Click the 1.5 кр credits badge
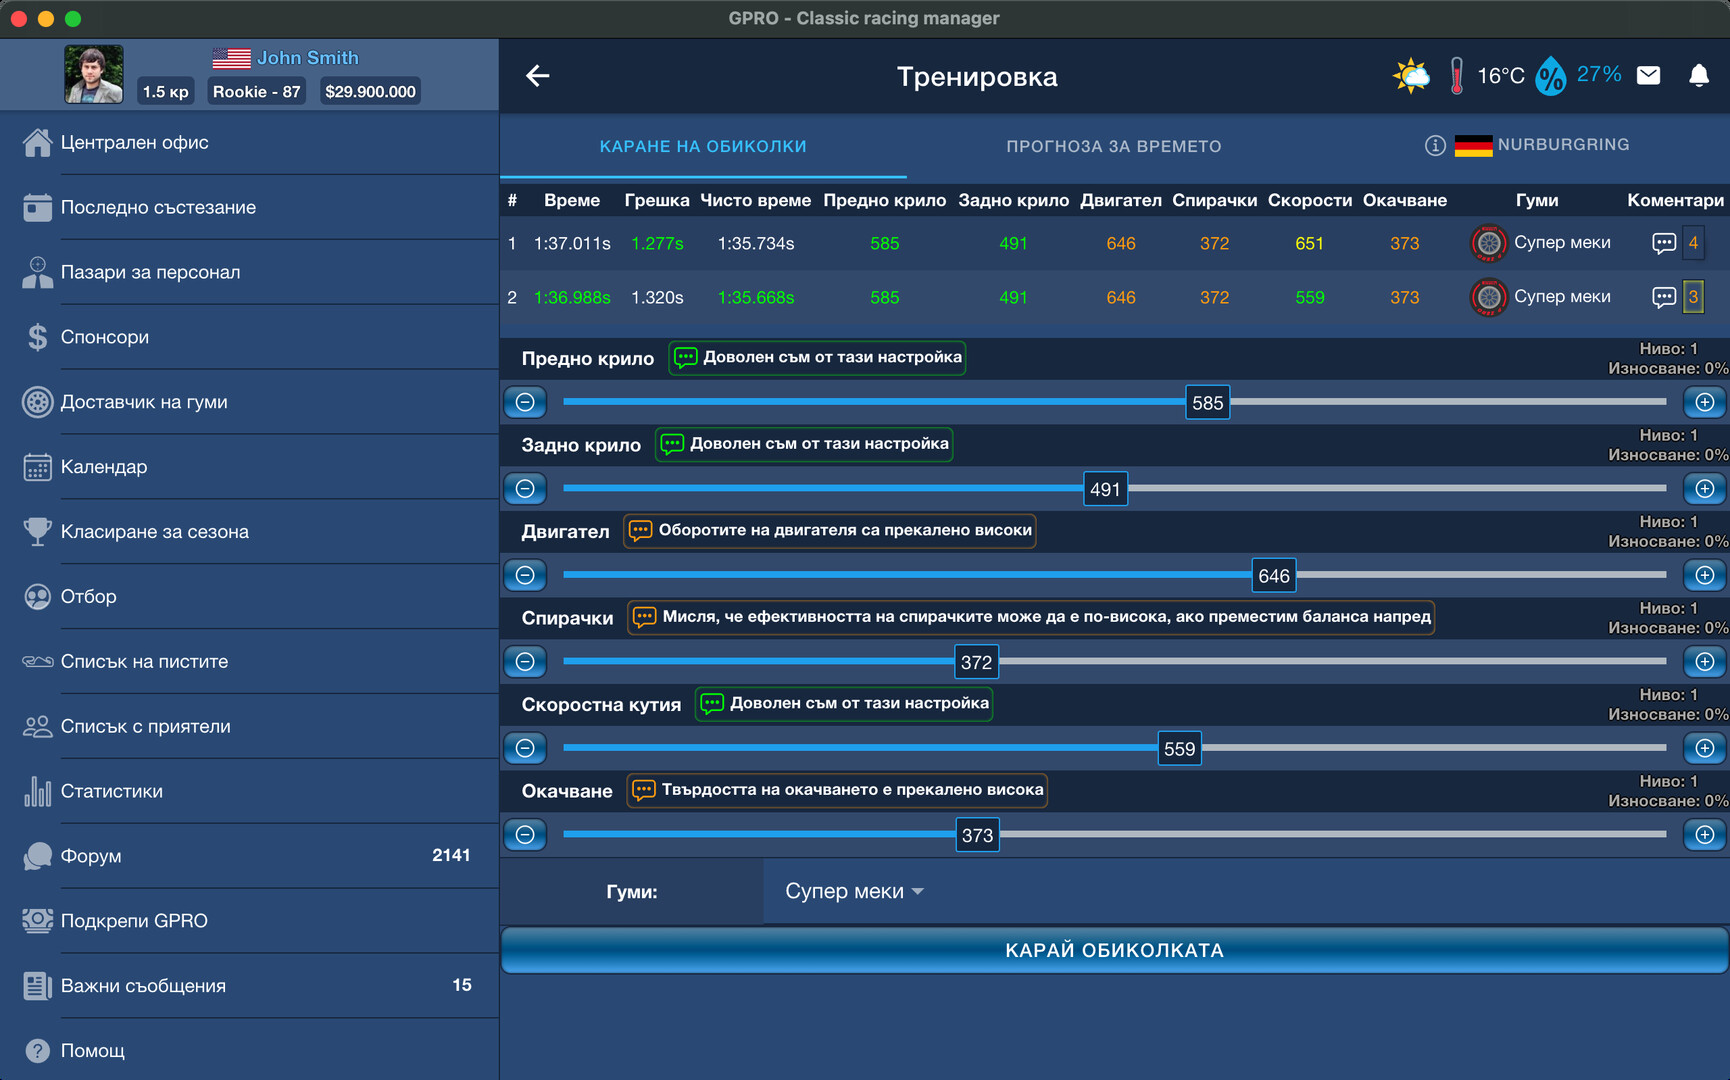Screen dimensions: 1730x1080 tap(165, 92)
